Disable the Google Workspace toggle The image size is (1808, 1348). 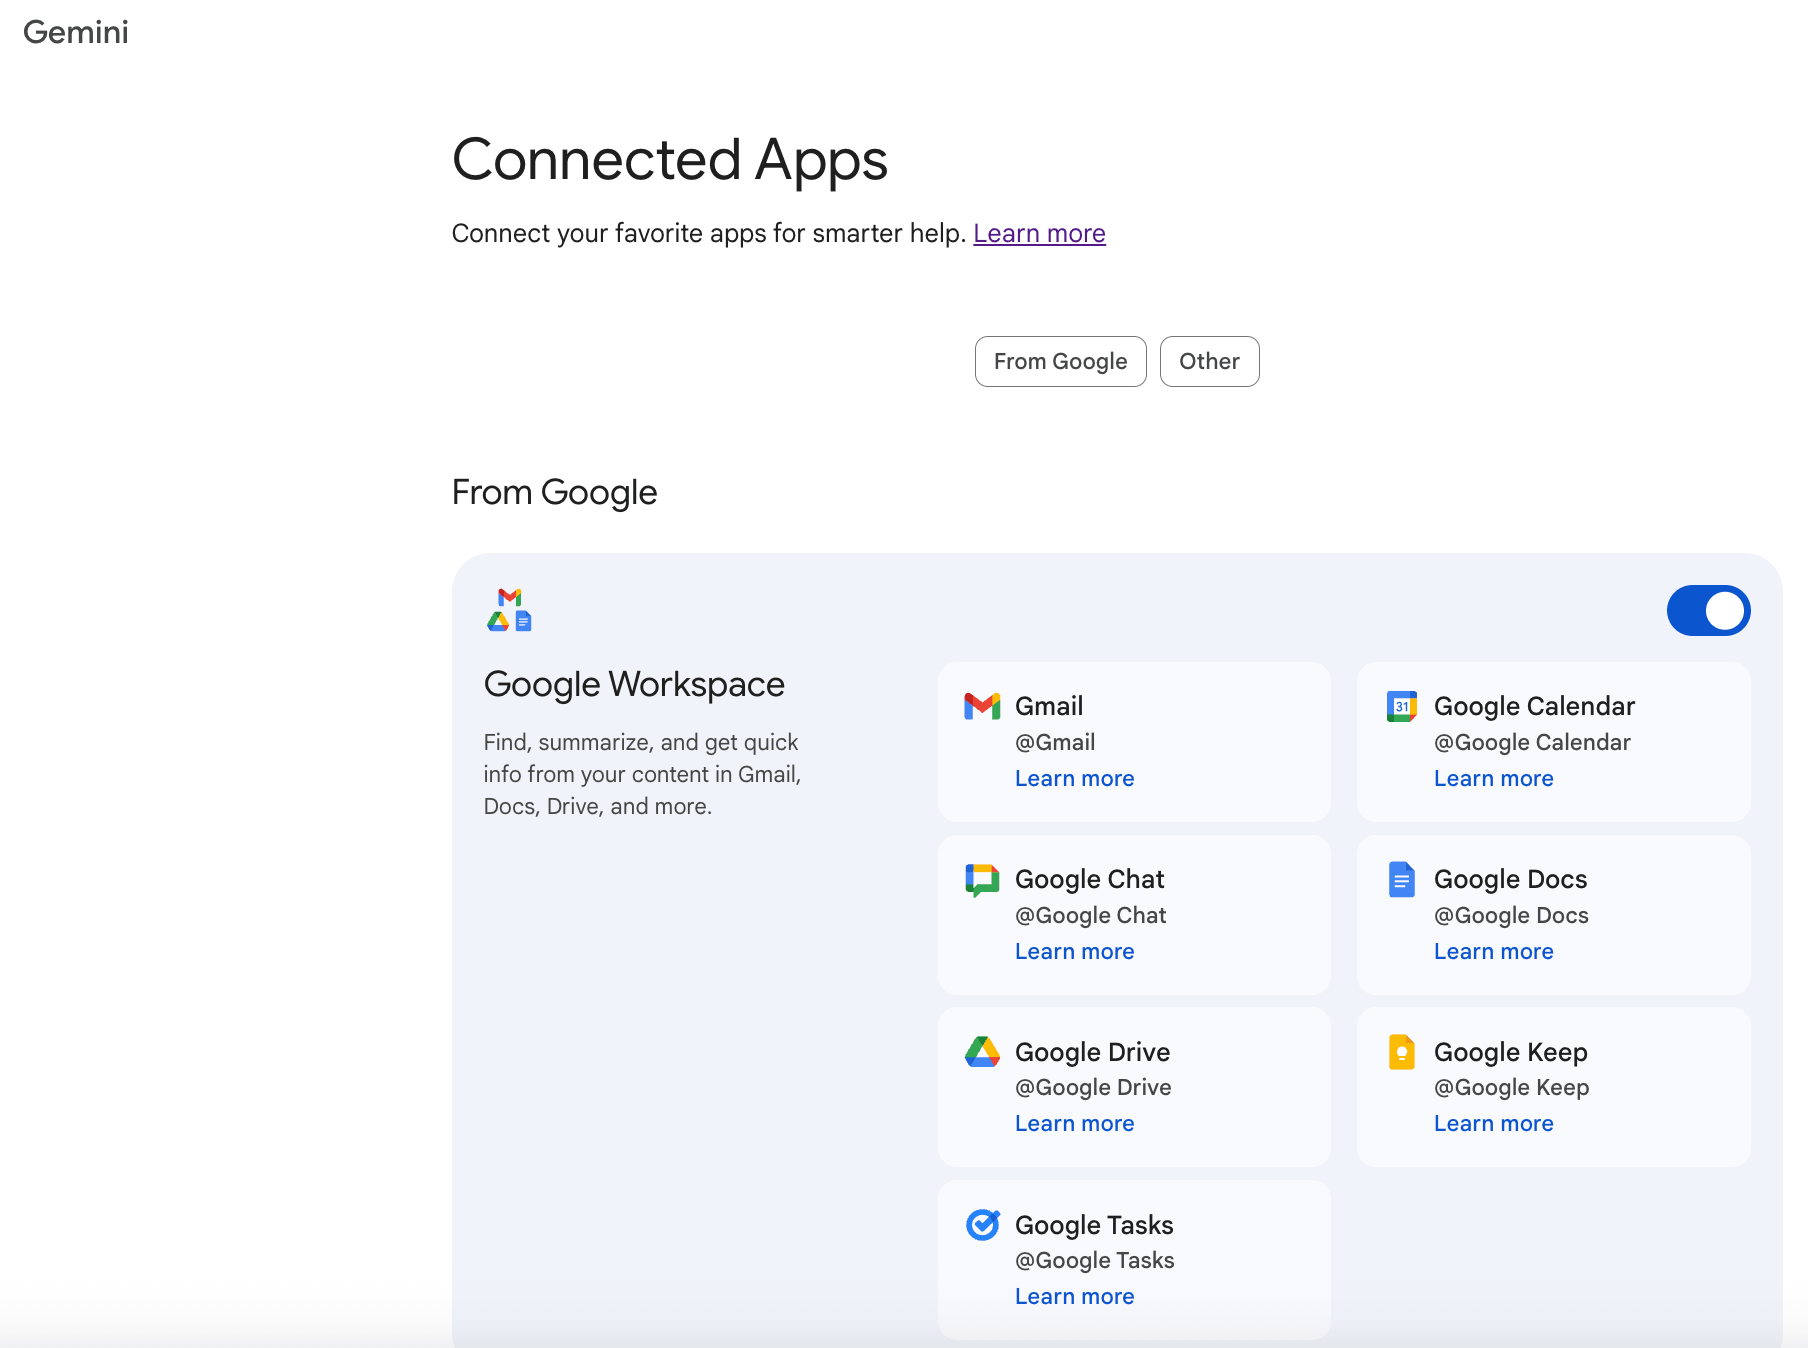click(x=1707, y=611)
